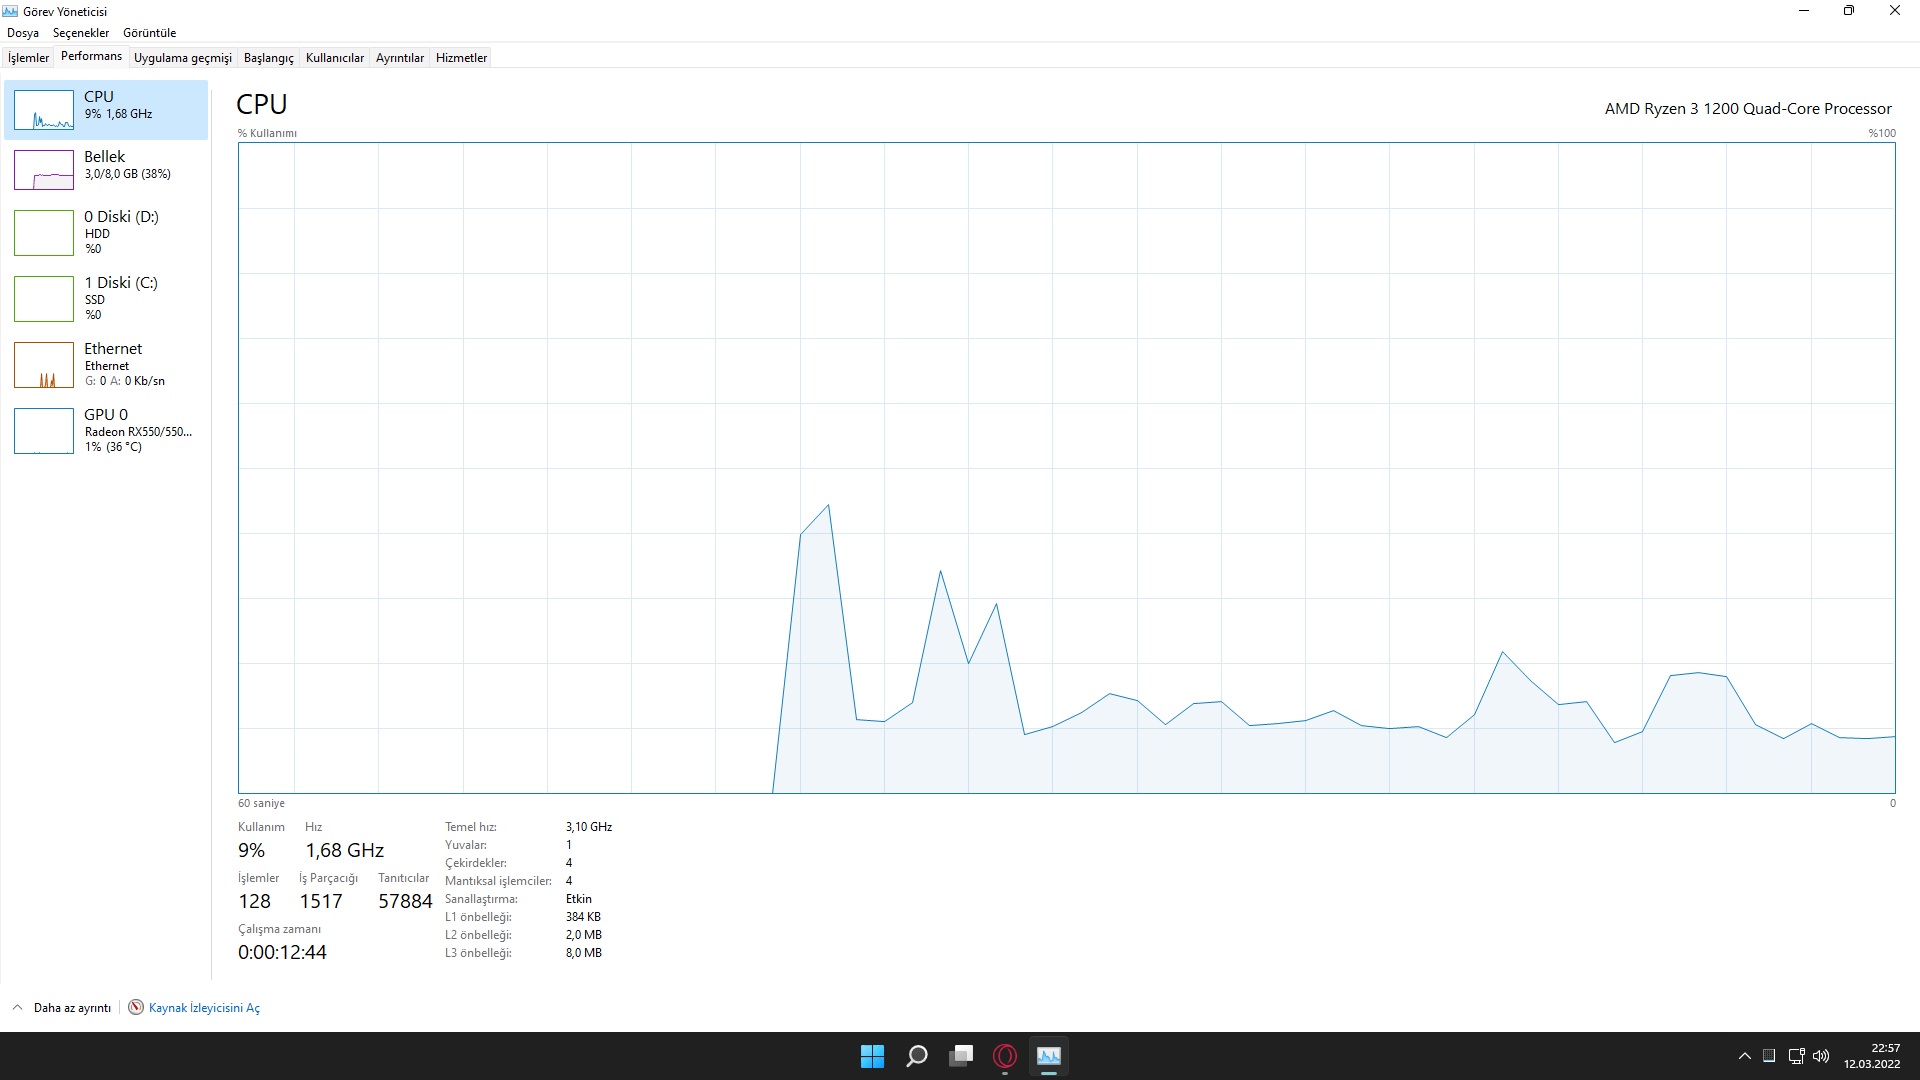This screenshot has height=1080, width=1920.
Task: Switch to the İşlemler tab
Action: pyautogui.click(x=28, y=58)
